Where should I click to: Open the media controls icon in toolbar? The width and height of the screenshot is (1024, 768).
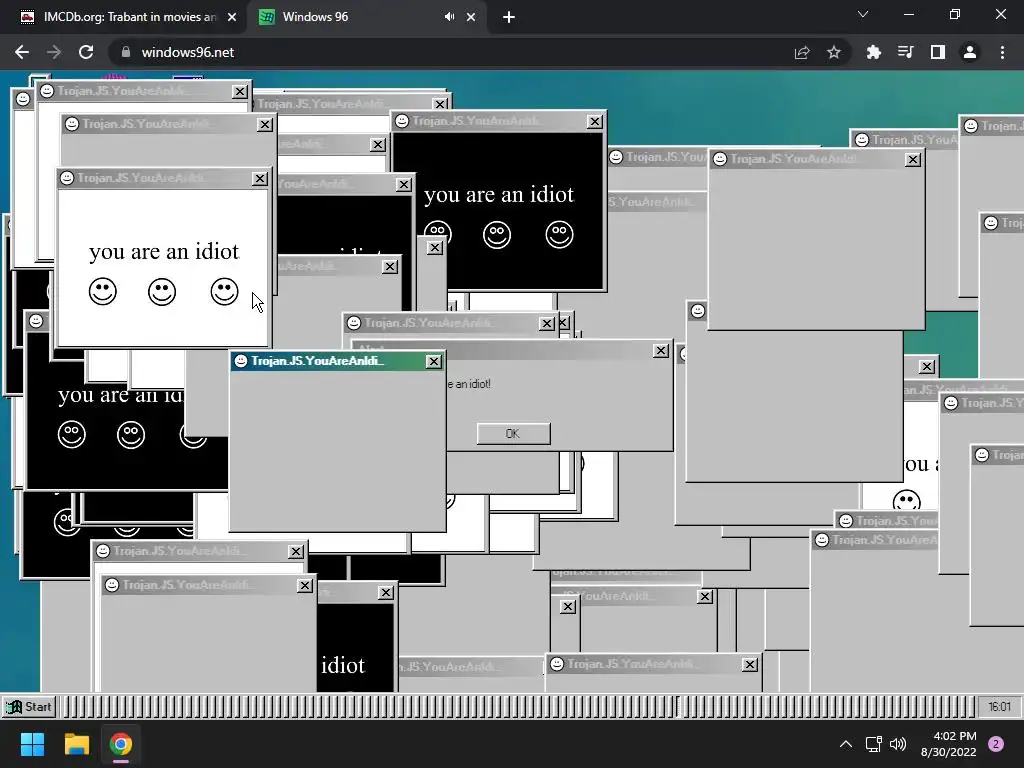[906, 52]
